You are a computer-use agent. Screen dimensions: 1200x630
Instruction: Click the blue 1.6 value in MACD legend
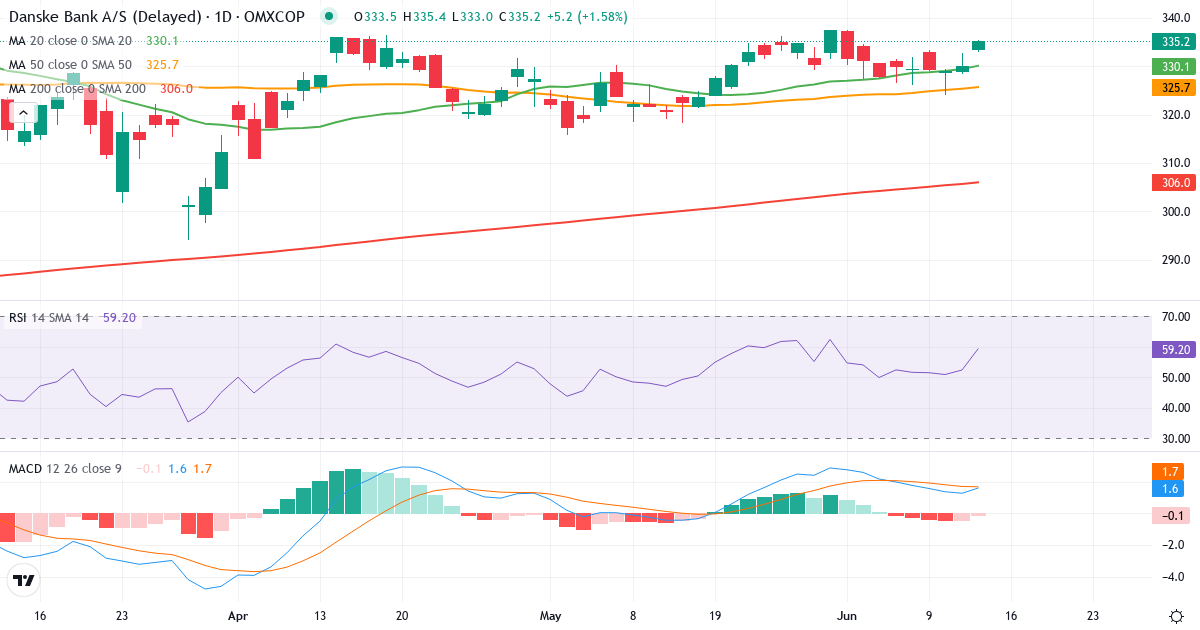[x=177, y=468]
